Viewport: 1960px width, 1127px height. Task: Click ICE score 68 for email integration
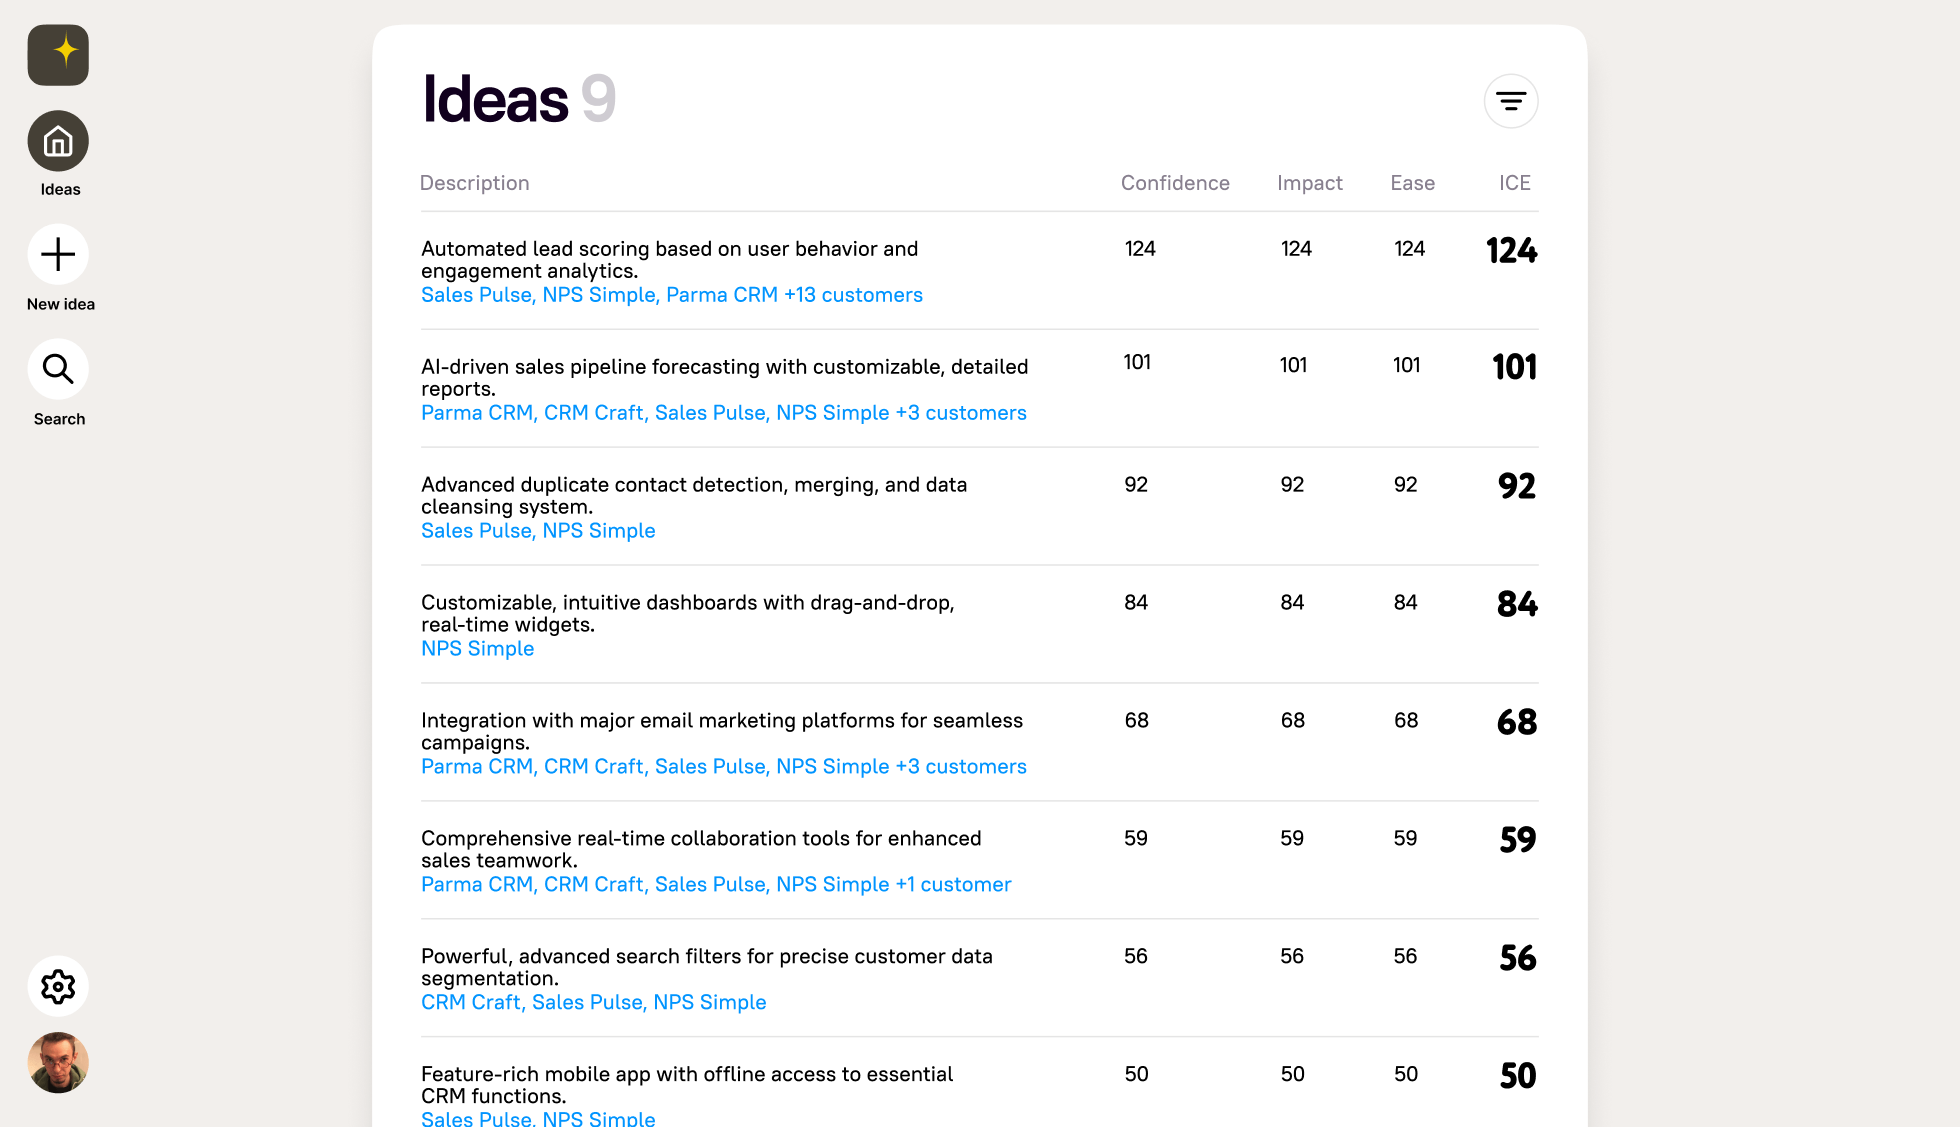[x=1516, y=722]
